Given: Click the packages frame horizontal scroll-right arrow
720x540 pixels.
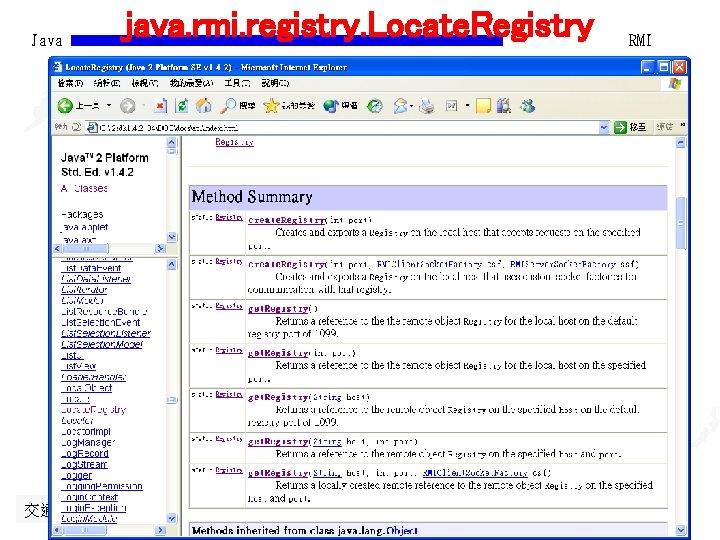Looking at the screenshot, I should point(160,248).
